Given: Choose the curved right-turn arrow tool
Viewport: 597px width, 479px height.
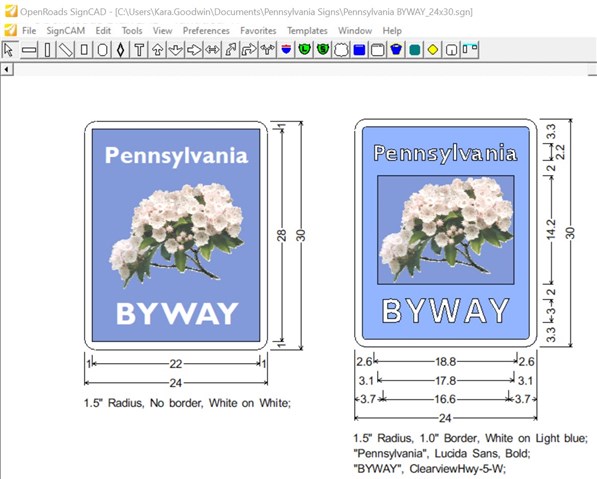Looking at the screenshot, I should tap(249, 50).
